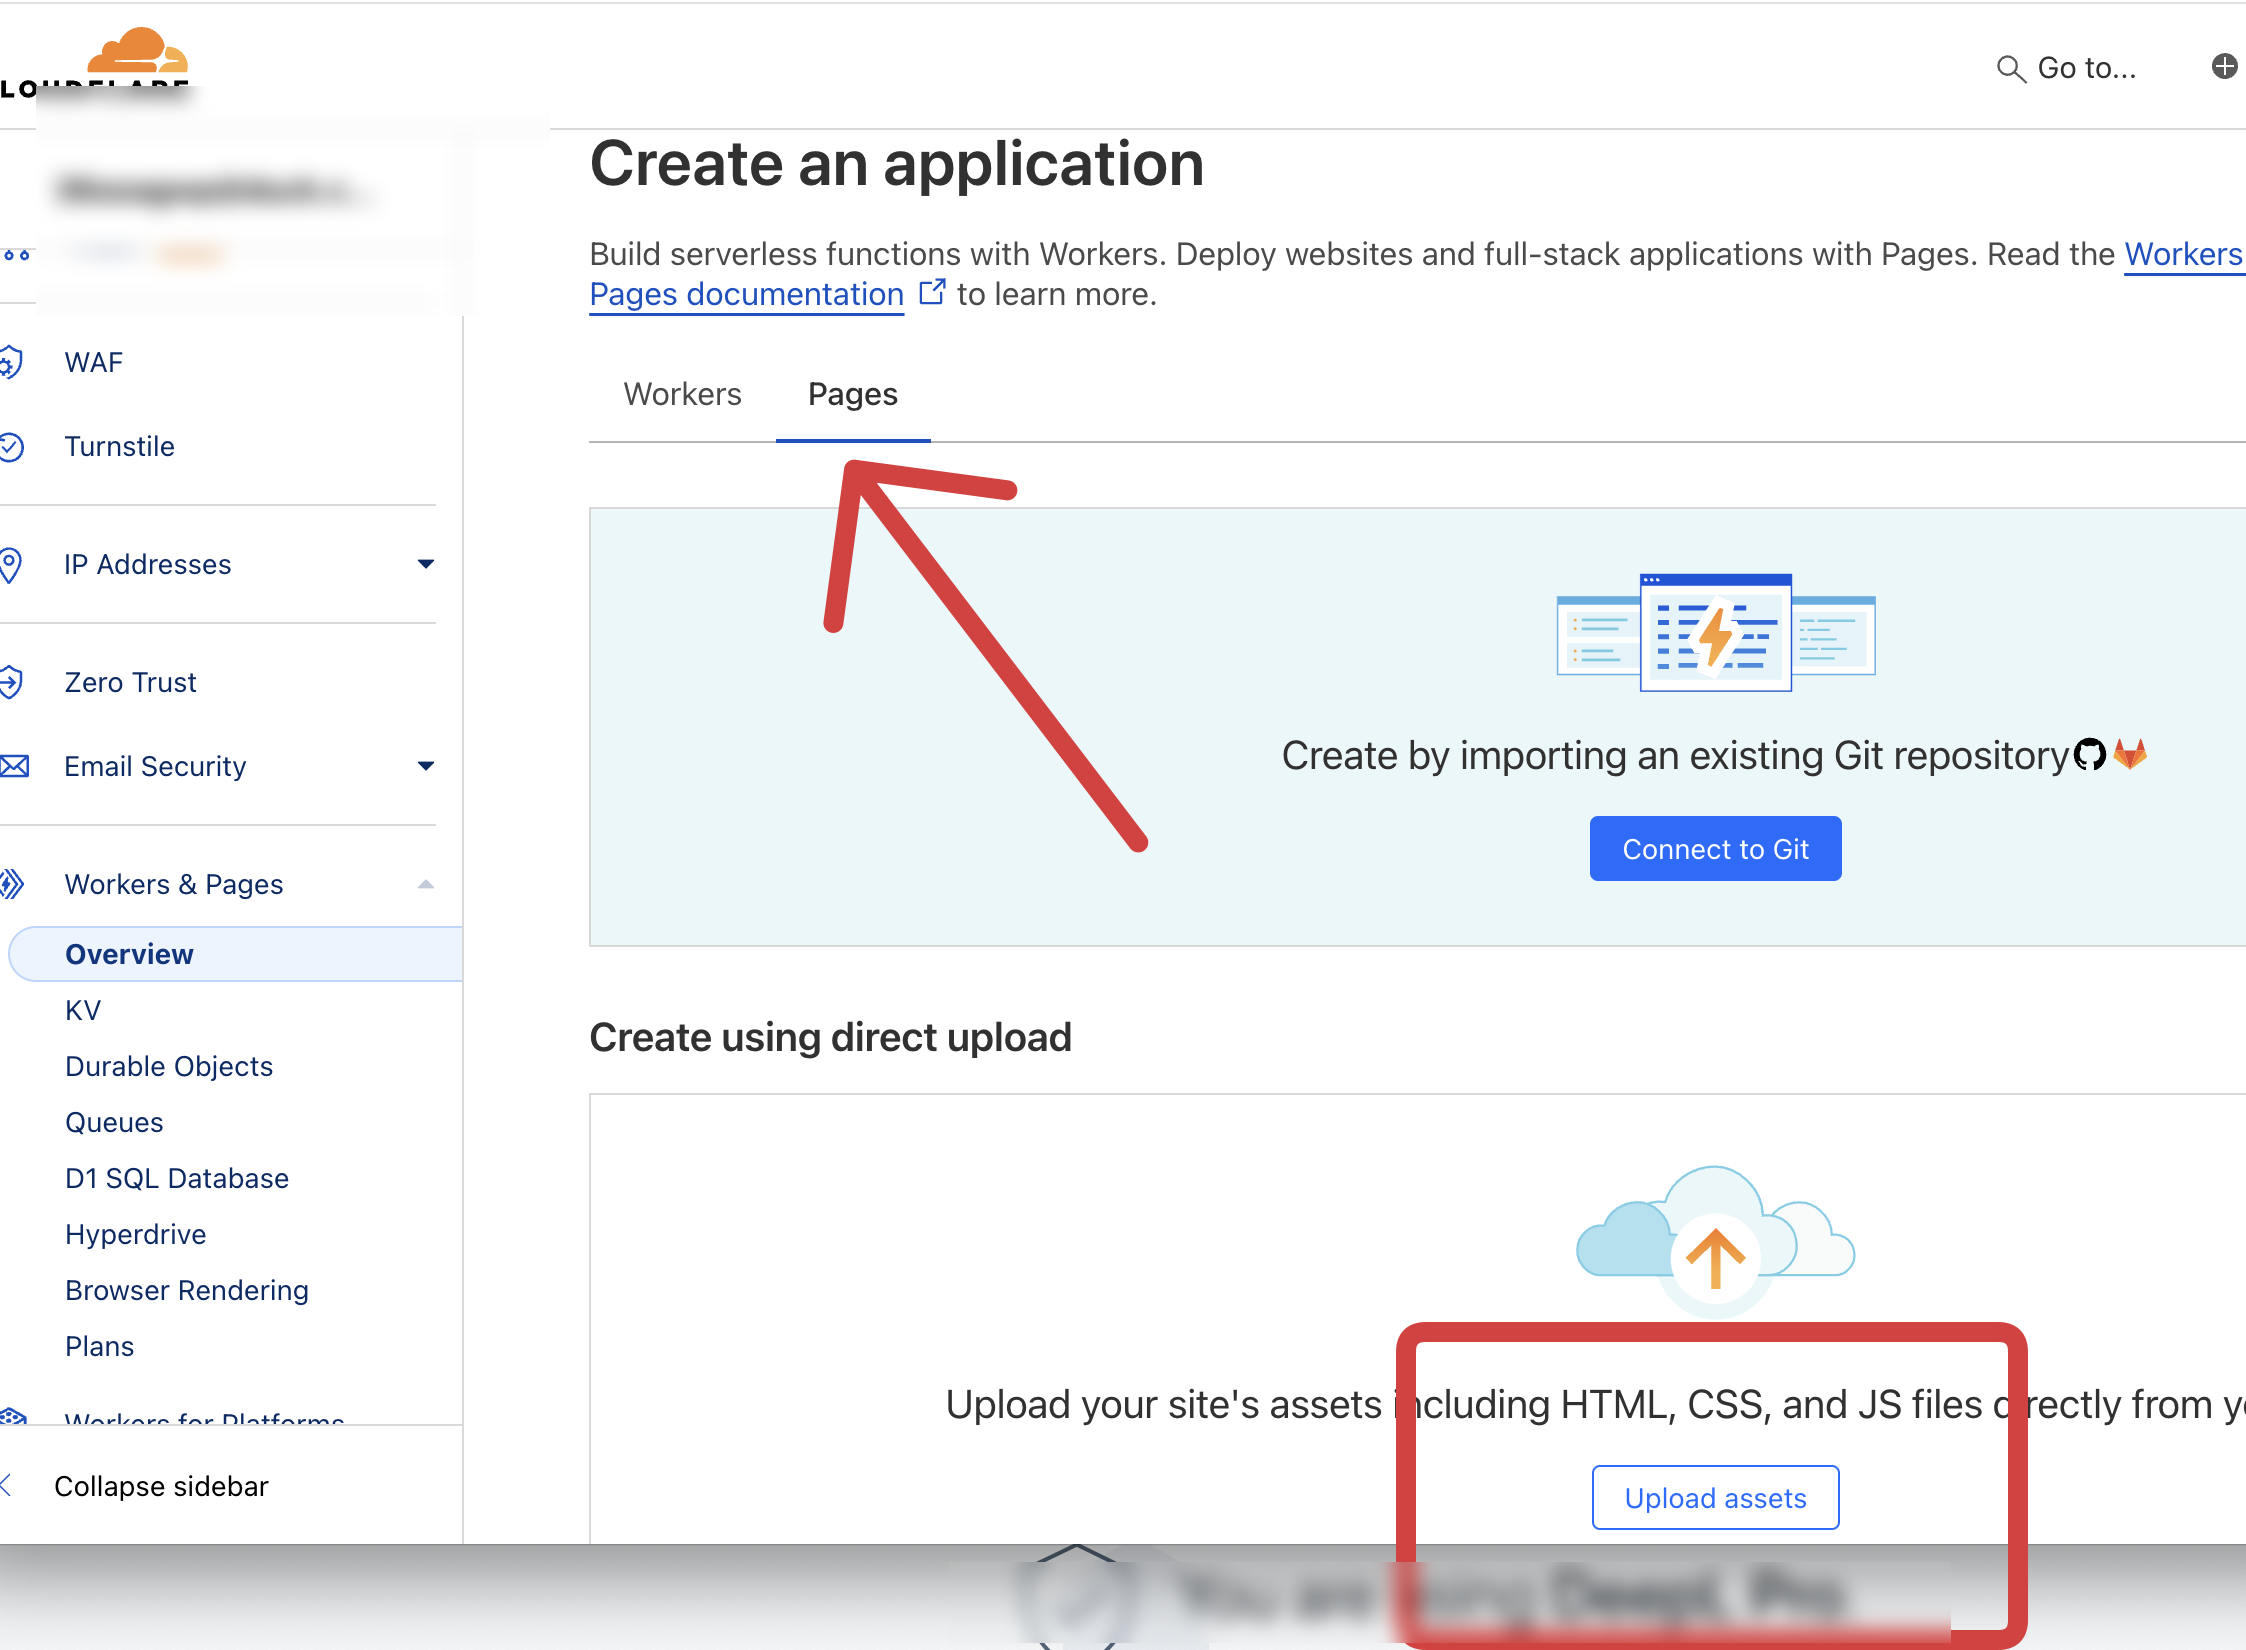Click Collapse sidebar

160,1486
